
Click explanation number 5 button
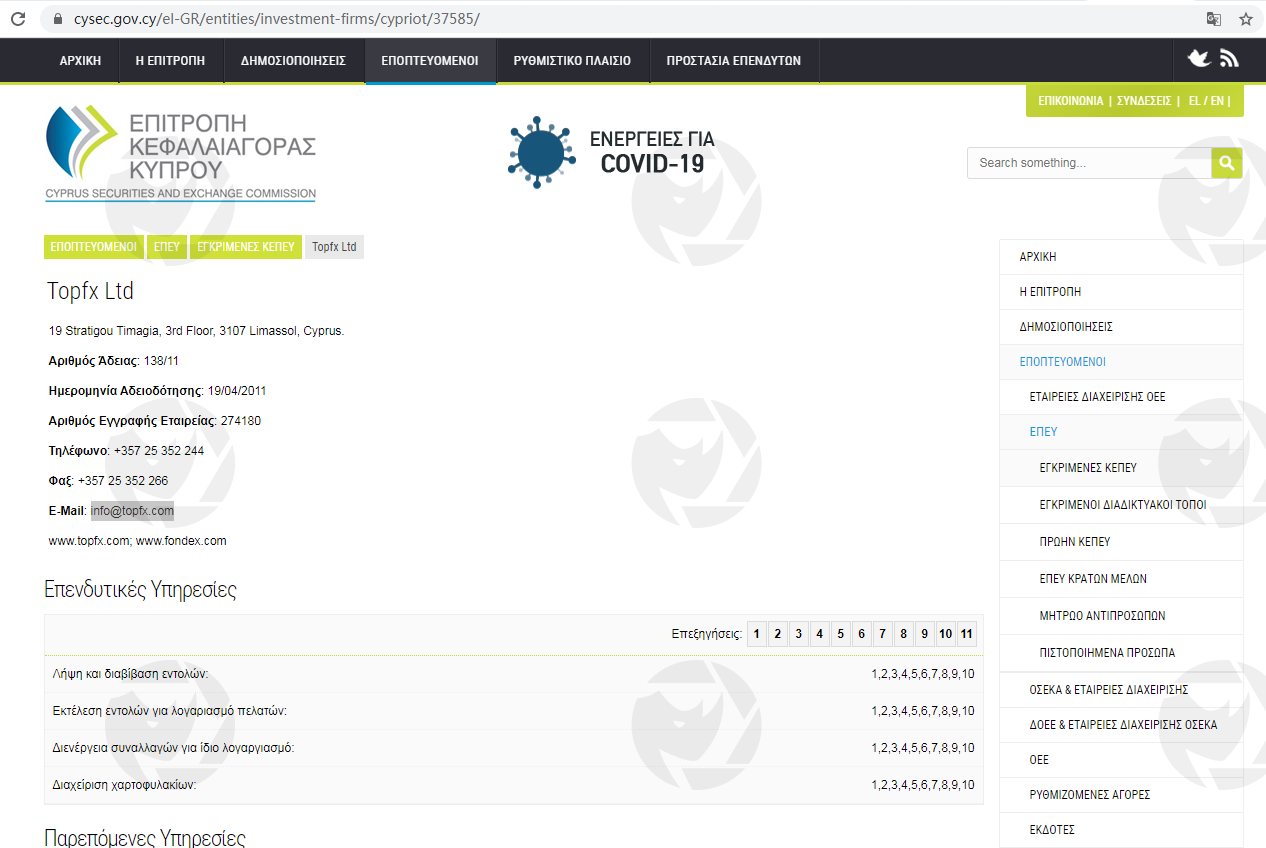[841, 634]
